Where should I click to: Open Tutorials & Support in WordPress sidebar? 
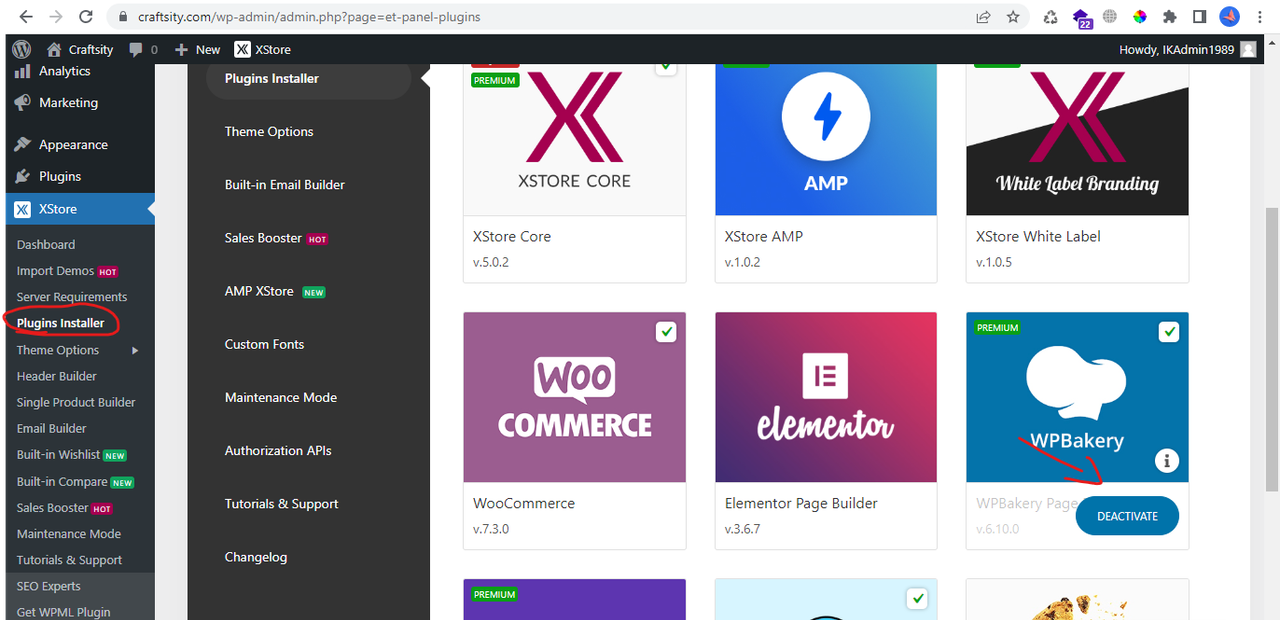69,560
